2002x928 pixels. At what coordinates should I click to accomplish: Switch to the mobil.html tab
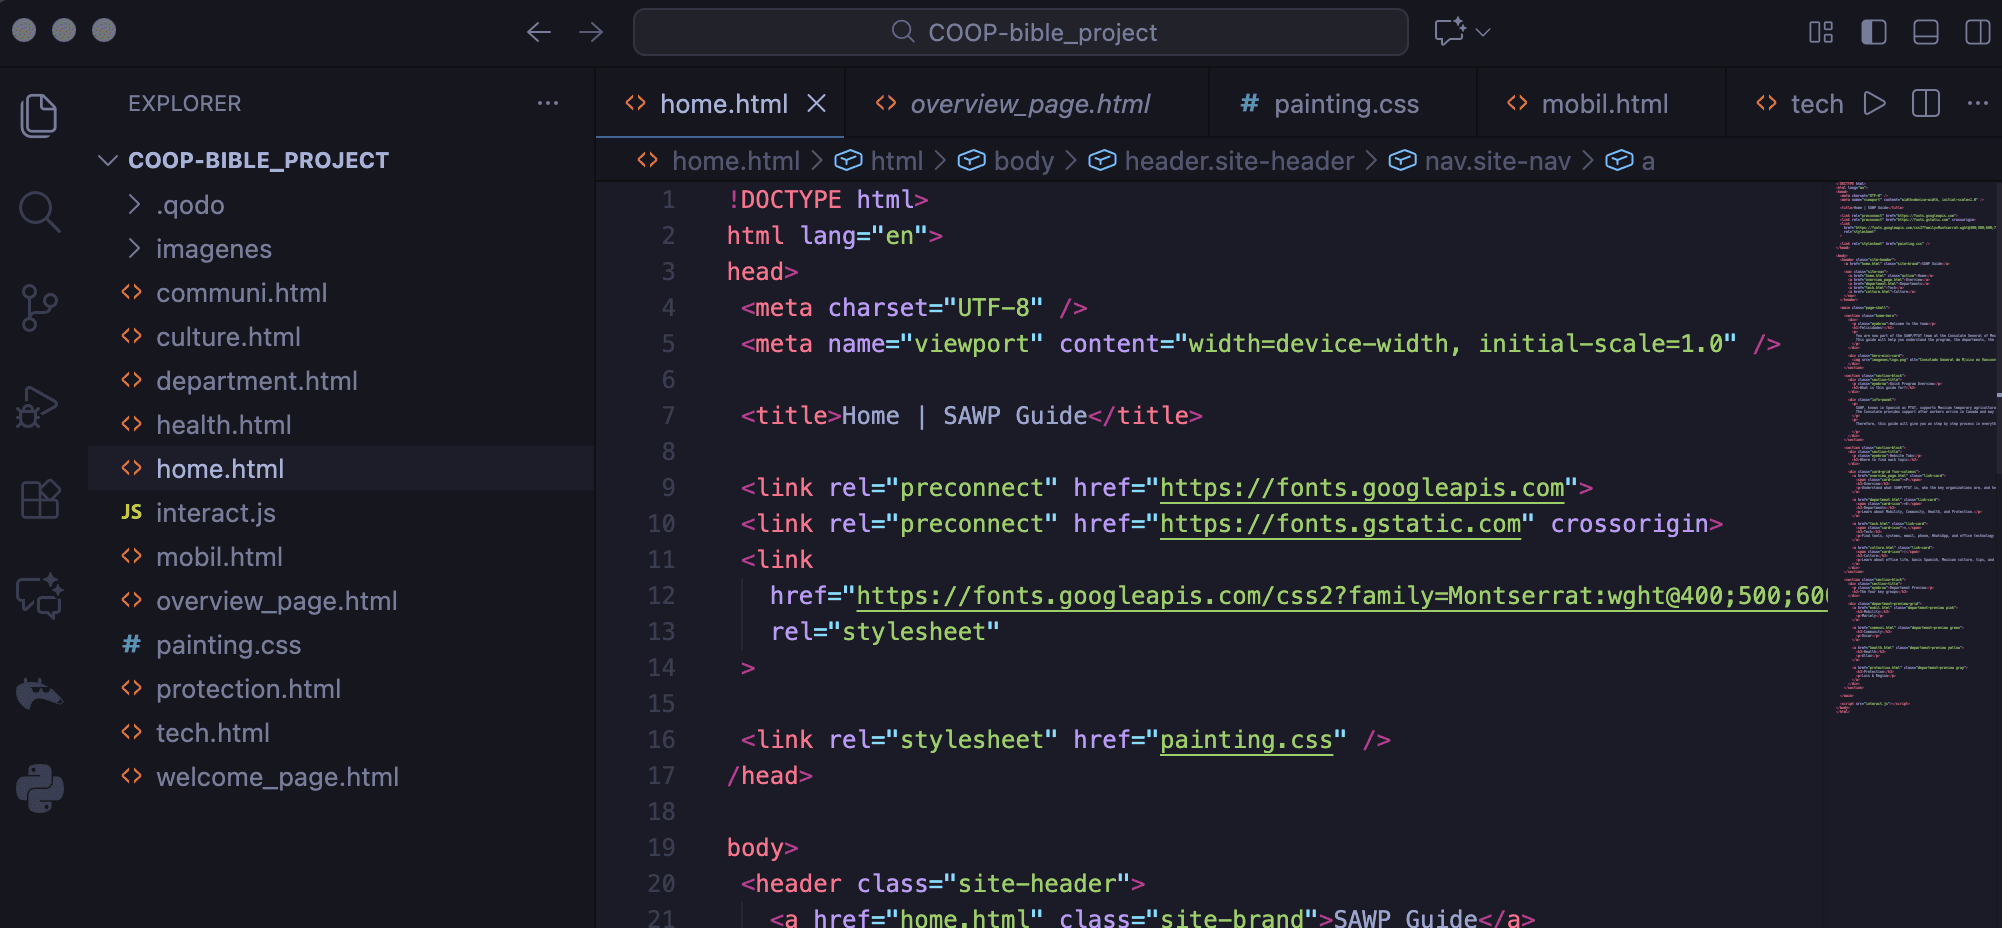click(x=1601, y=104)
